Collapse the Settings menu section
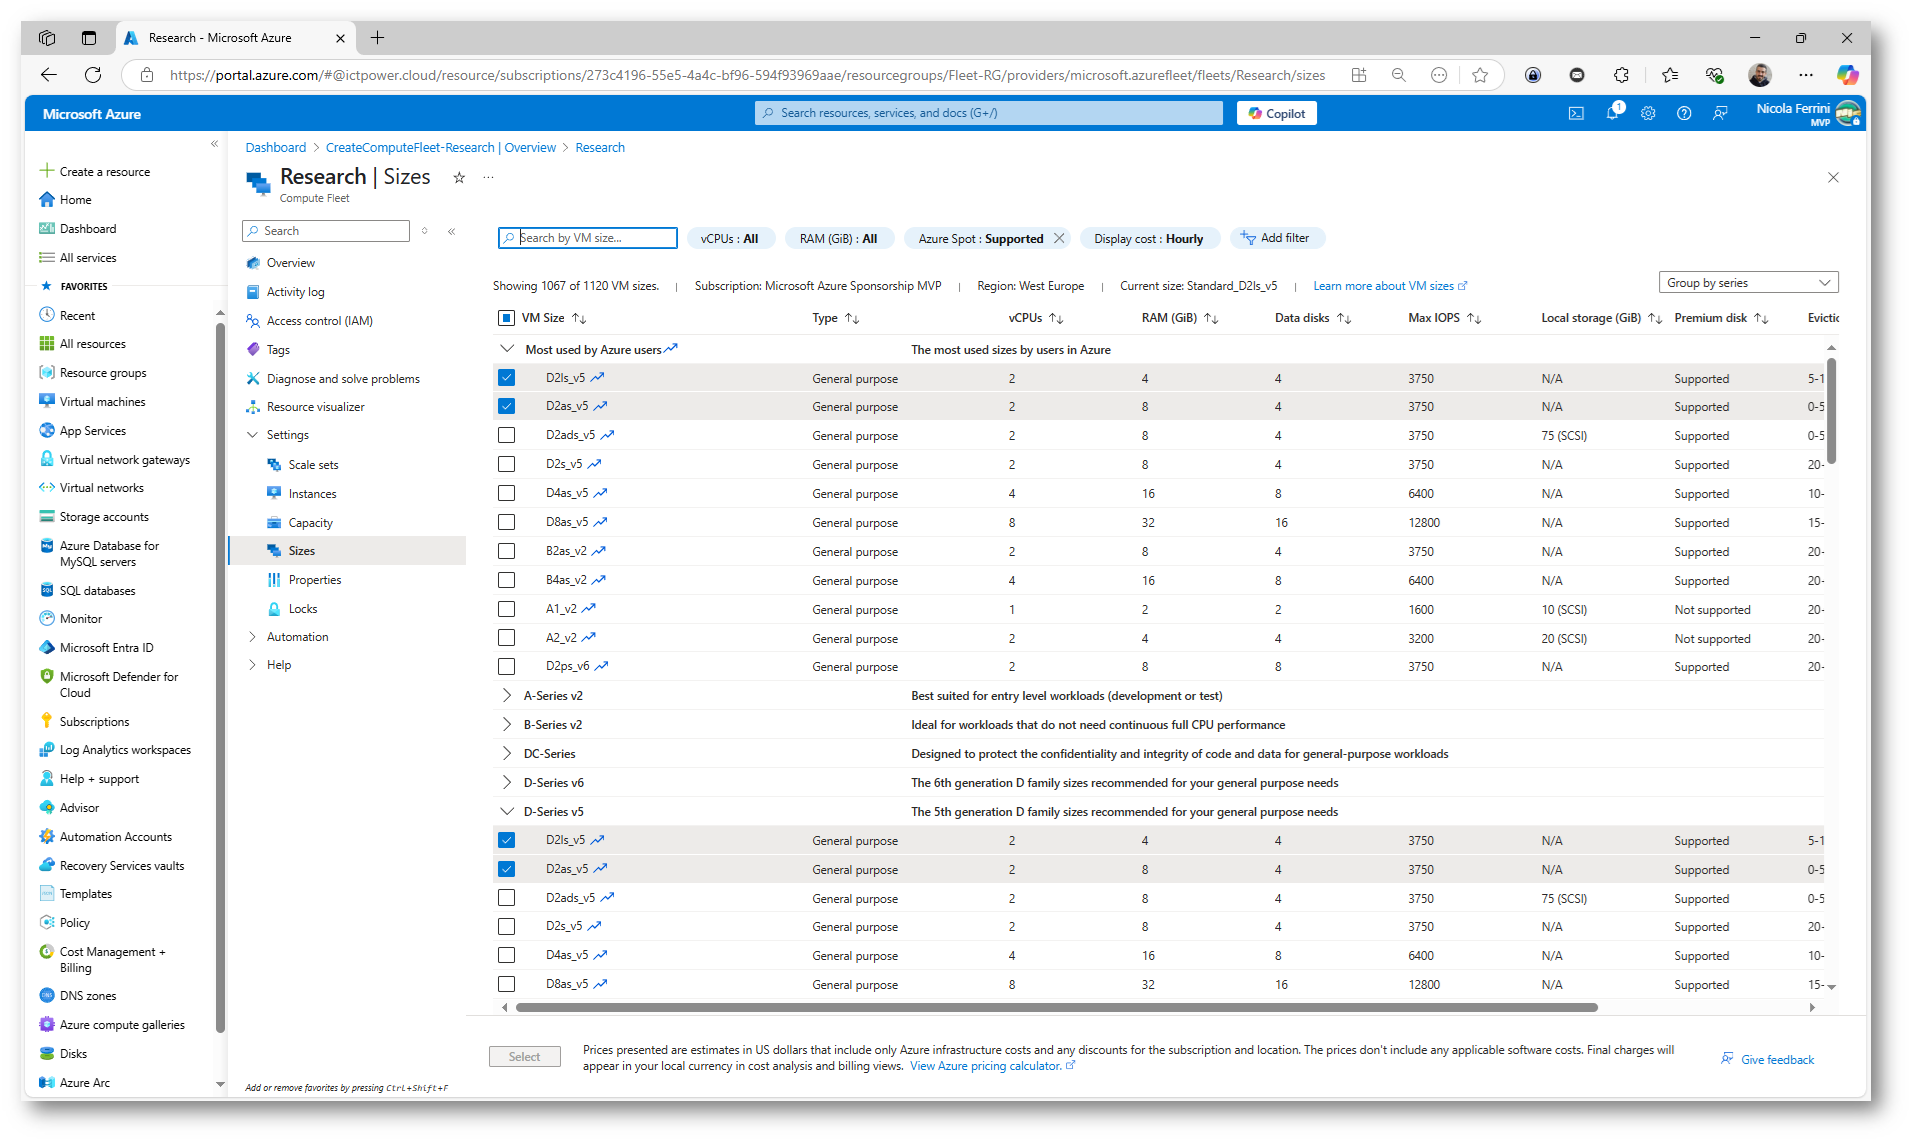The height and width of the screenshot is (1143, 1913). 288,435
